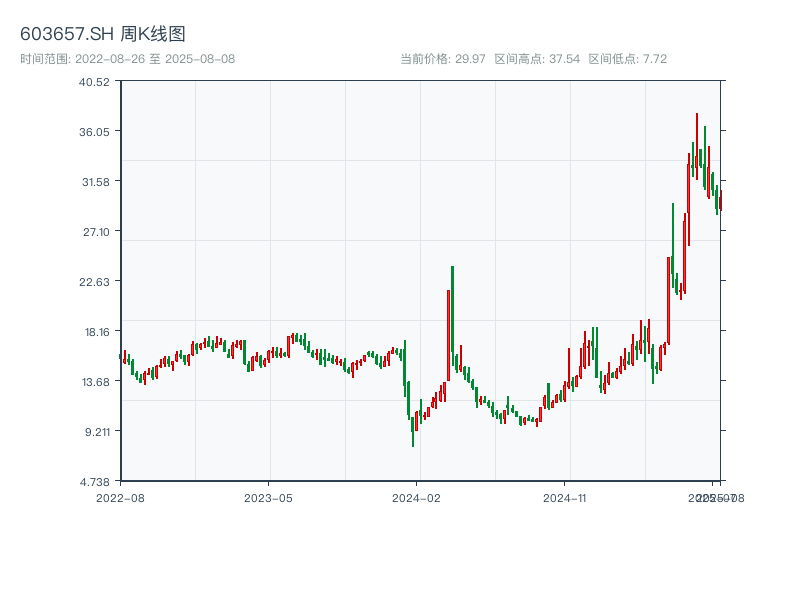Click the y-axis value 9.211
Image resolution: width=800 pixels, height=600 pixels.
(x=97, y=432)
